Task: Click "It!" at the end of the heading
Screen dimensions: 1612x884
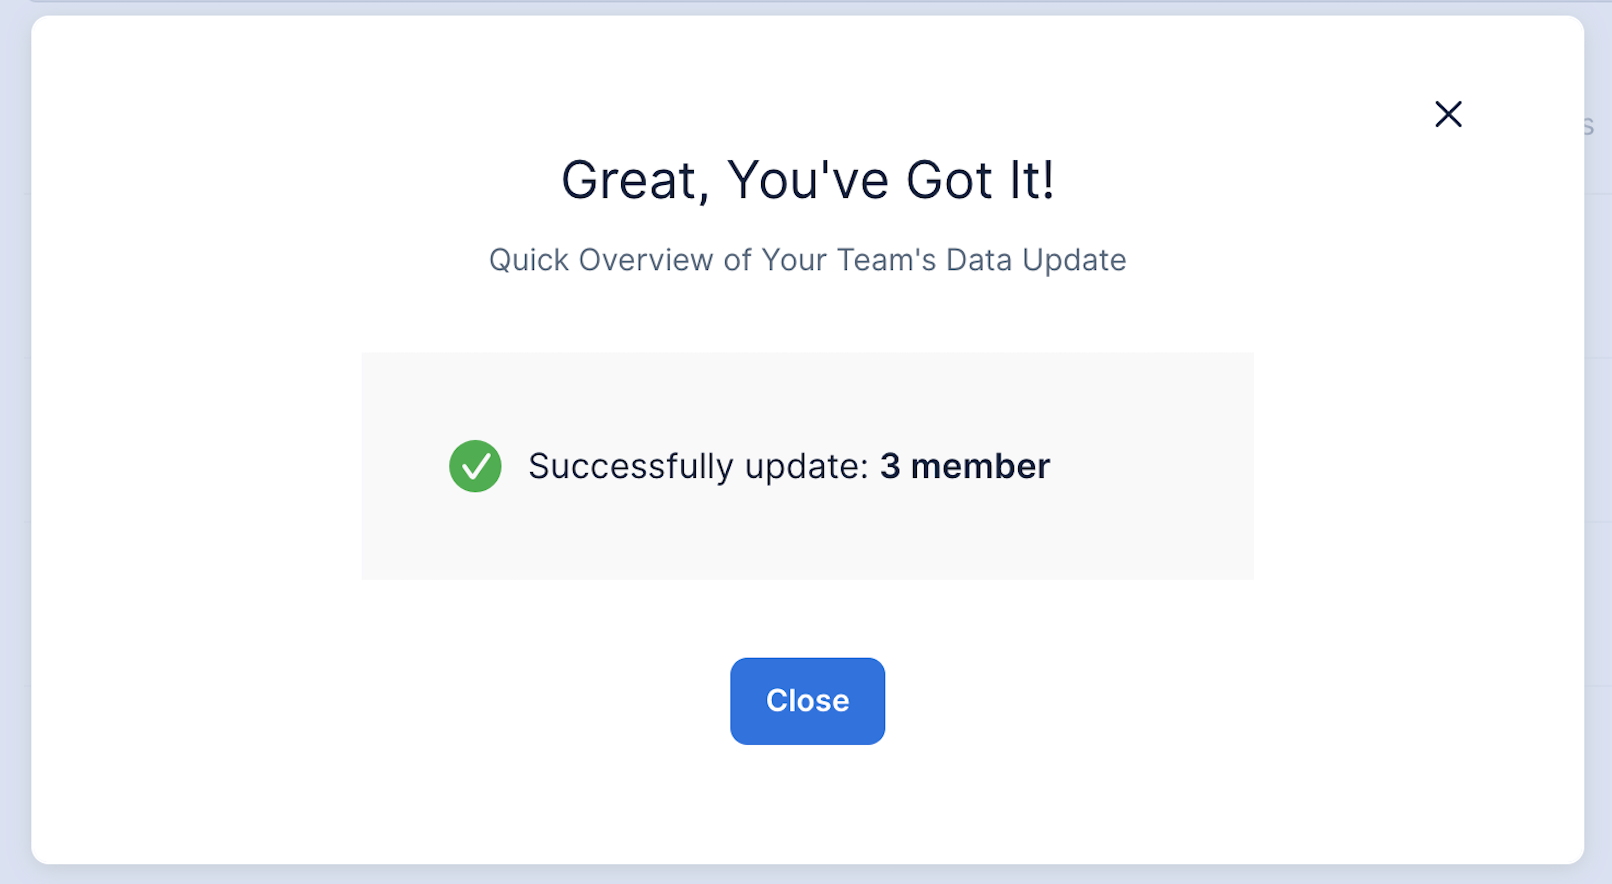Action: (x=1031, y=181)
